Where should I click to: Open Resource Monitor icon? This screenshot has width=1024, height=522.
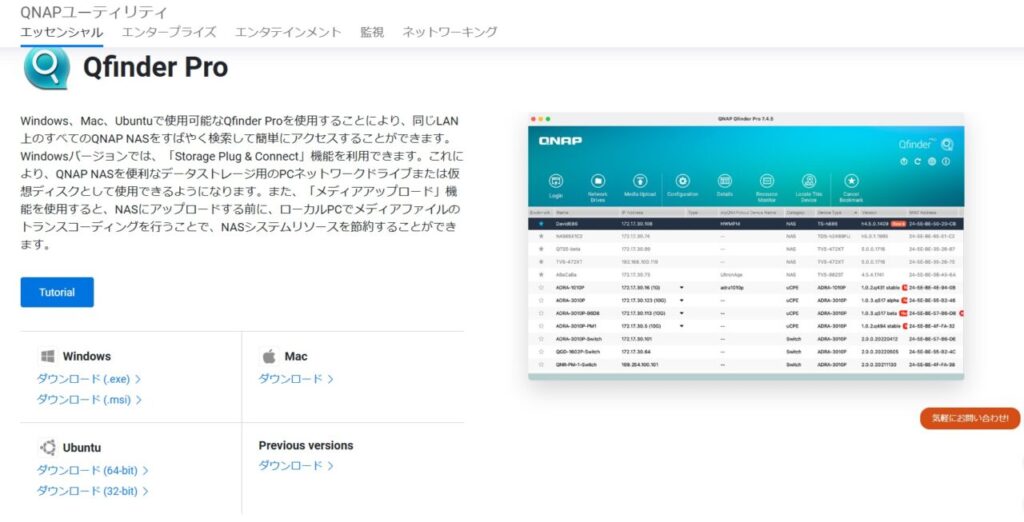(x=767, y=181)
